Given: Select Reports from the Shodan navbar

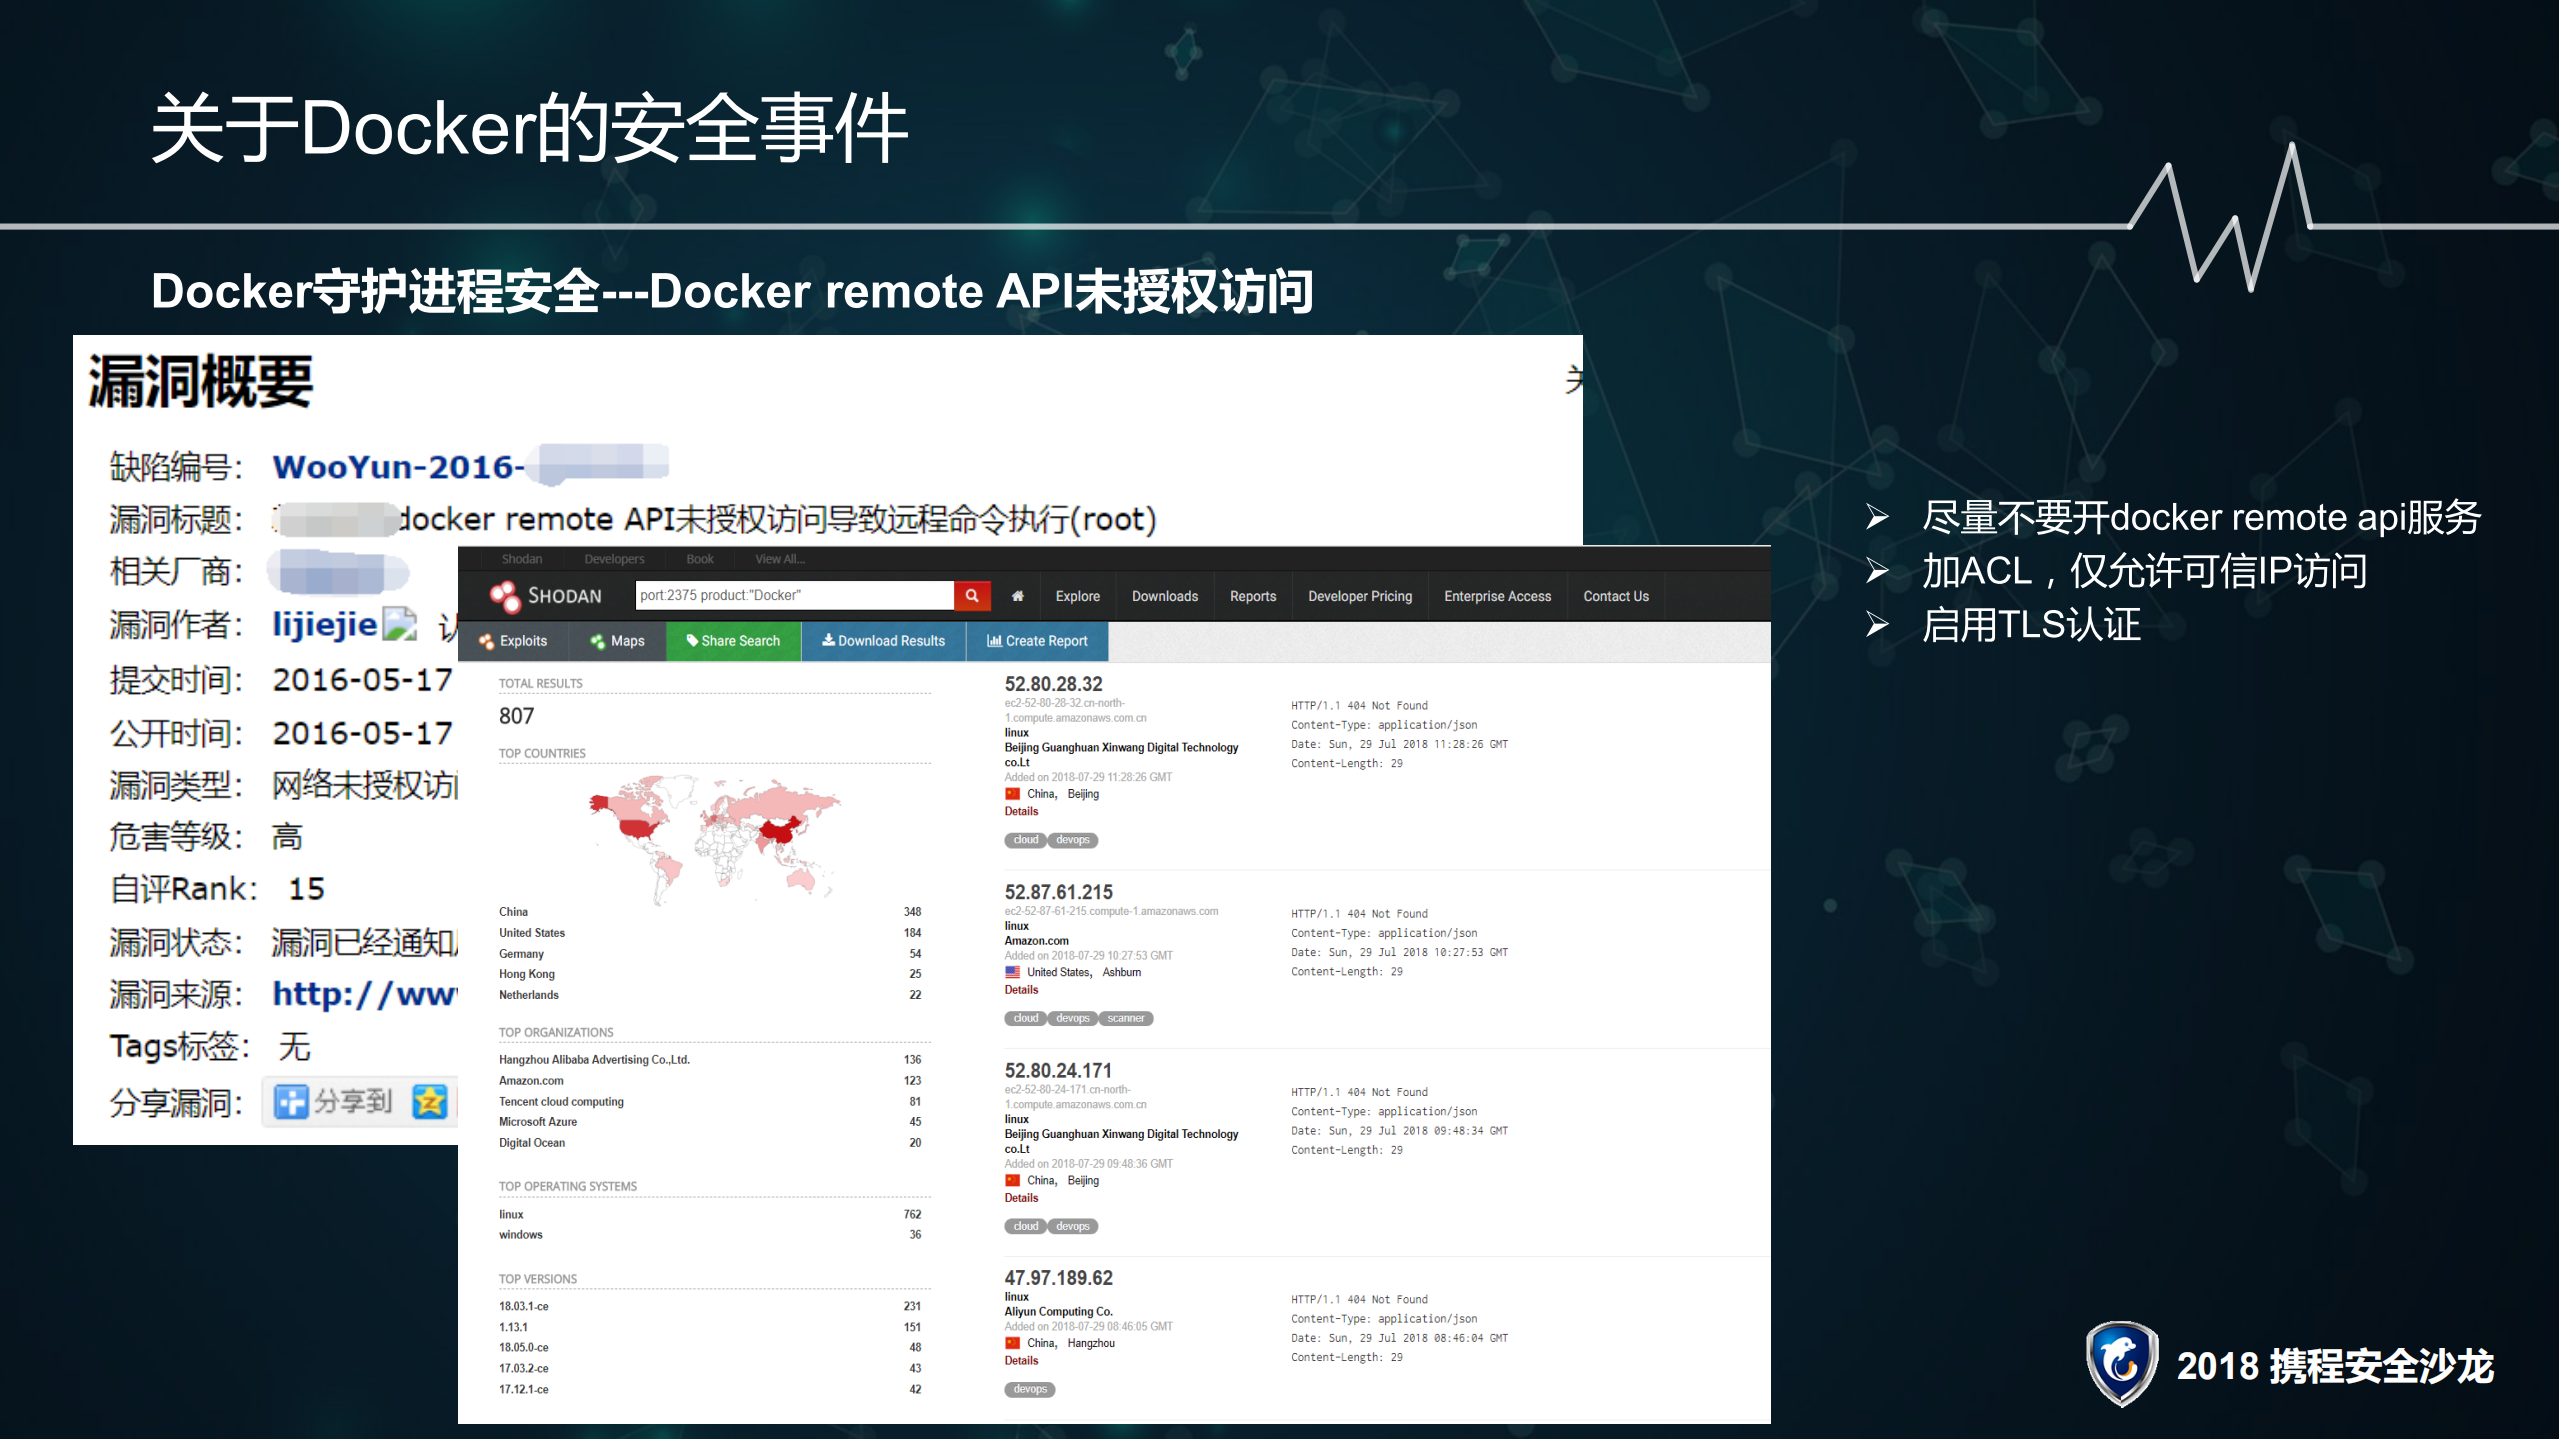Looking at the screenshot, I should 1252,595.
